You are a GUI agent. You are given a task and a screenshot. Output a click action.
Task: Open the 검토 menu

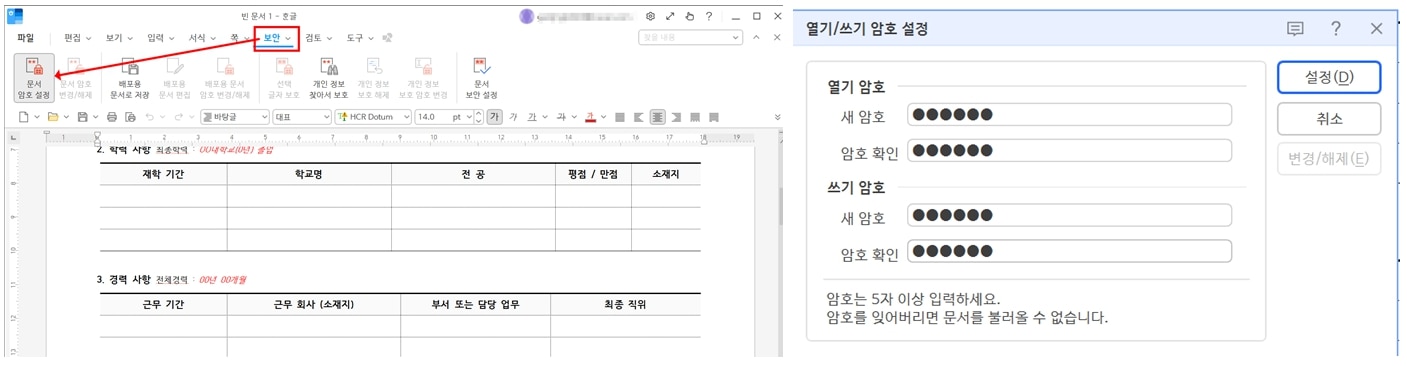(319, 38)
